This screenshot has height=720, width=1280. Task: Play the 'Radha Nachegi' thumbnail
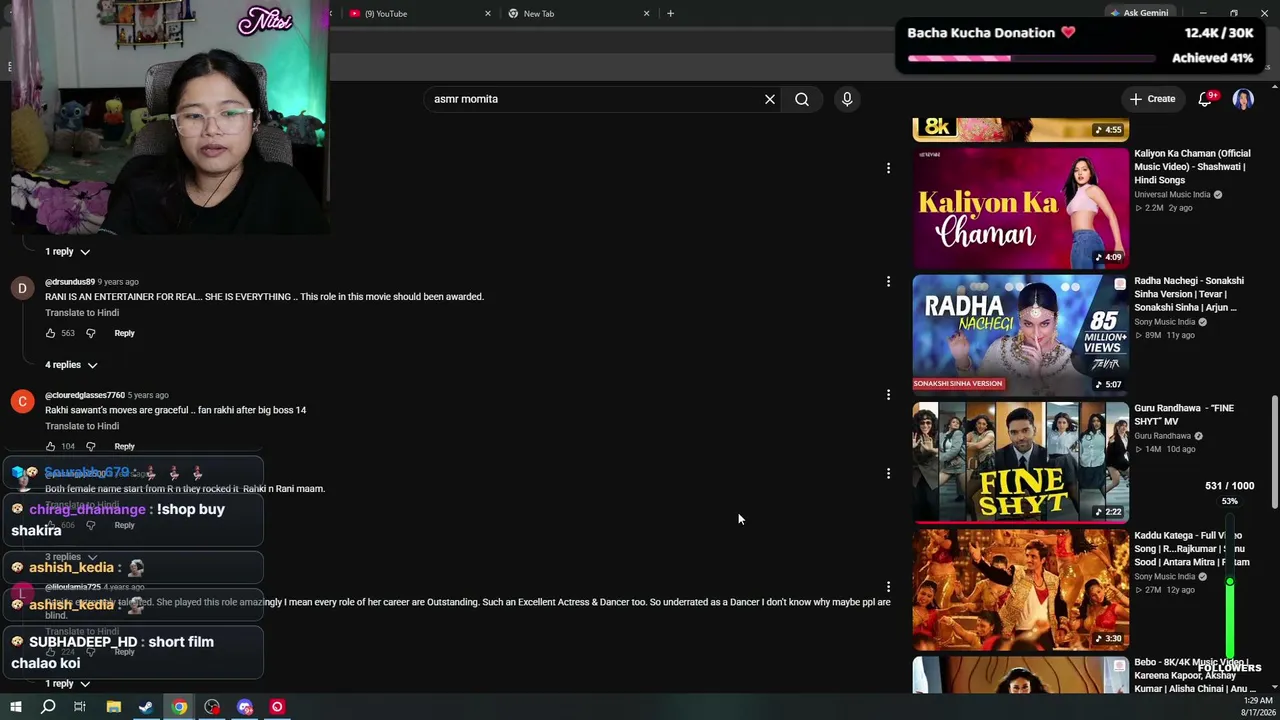click(1020, 335)
